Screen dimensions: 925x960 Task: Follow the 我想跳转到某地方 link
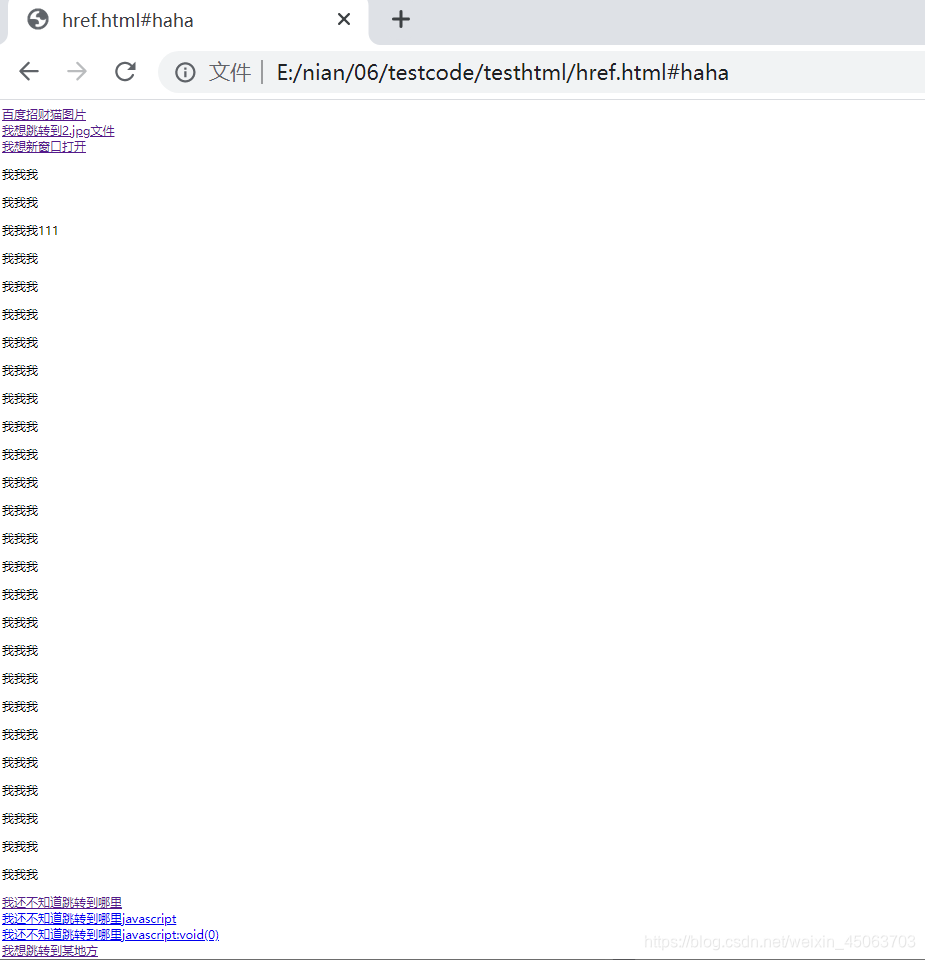click(x=50, y=950)
